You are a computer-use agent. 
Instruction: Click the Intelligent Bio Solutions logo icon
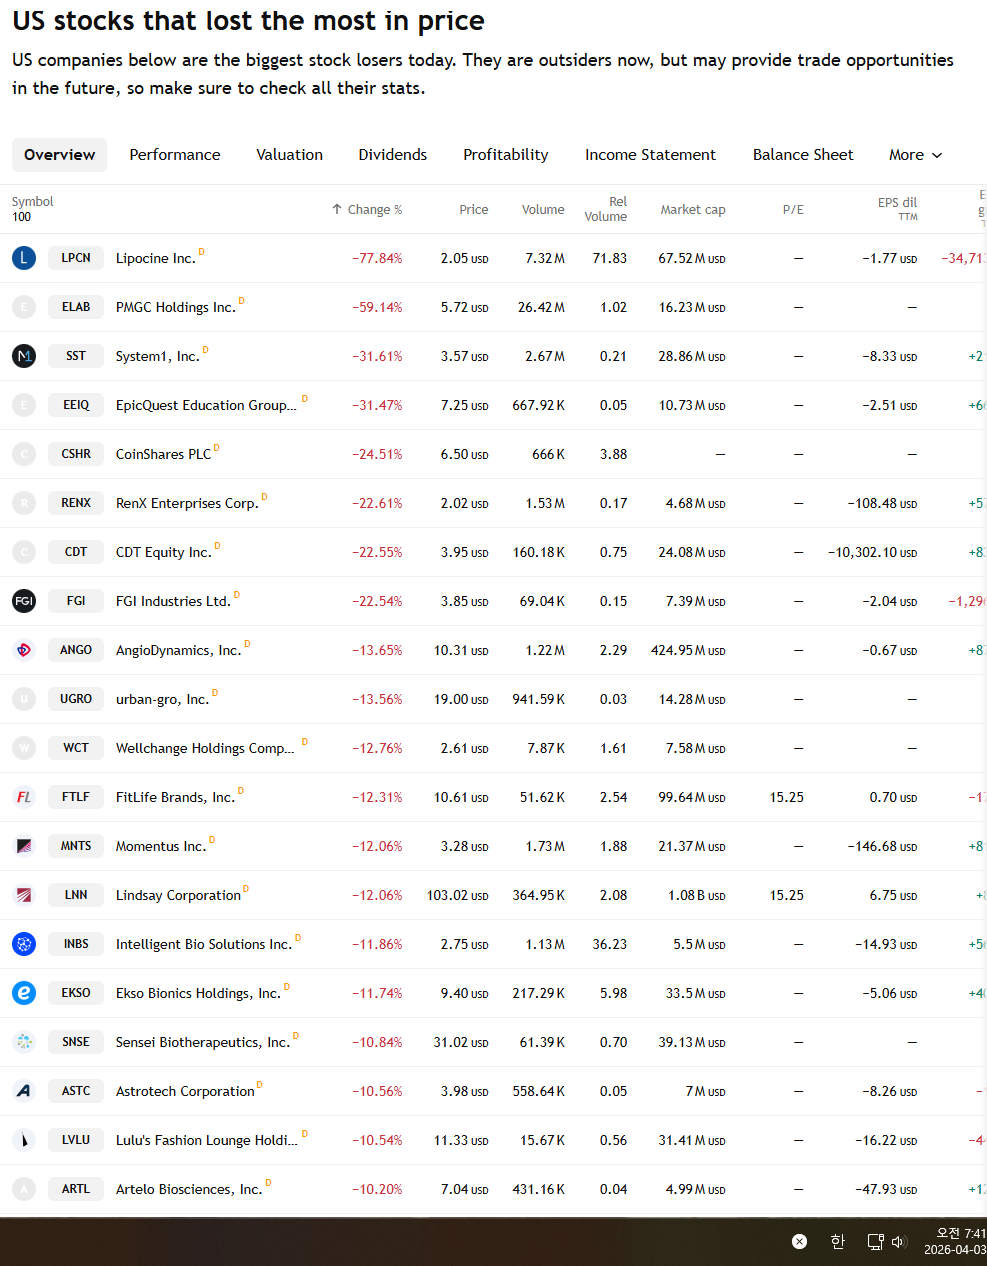point(24,944)
